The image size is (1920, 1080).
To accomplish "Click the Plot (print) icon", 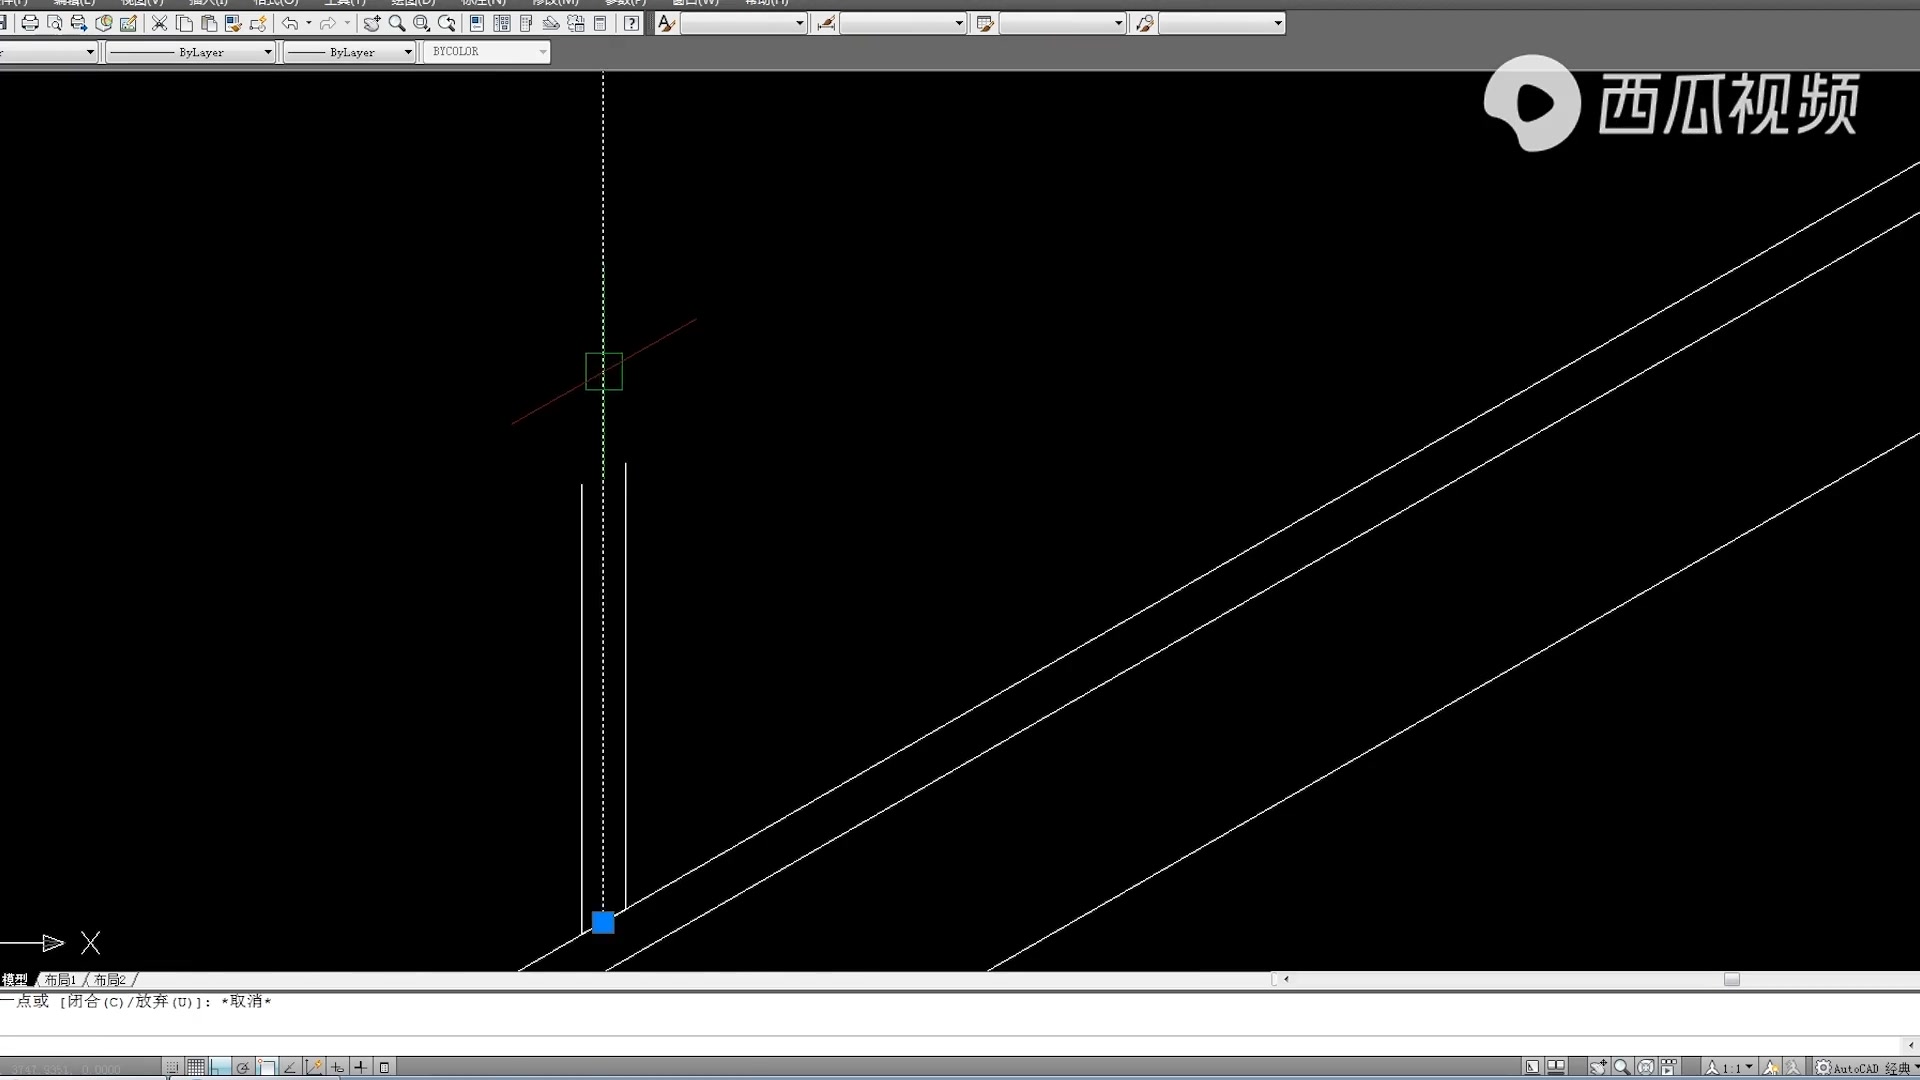I will tap(30, 23).
